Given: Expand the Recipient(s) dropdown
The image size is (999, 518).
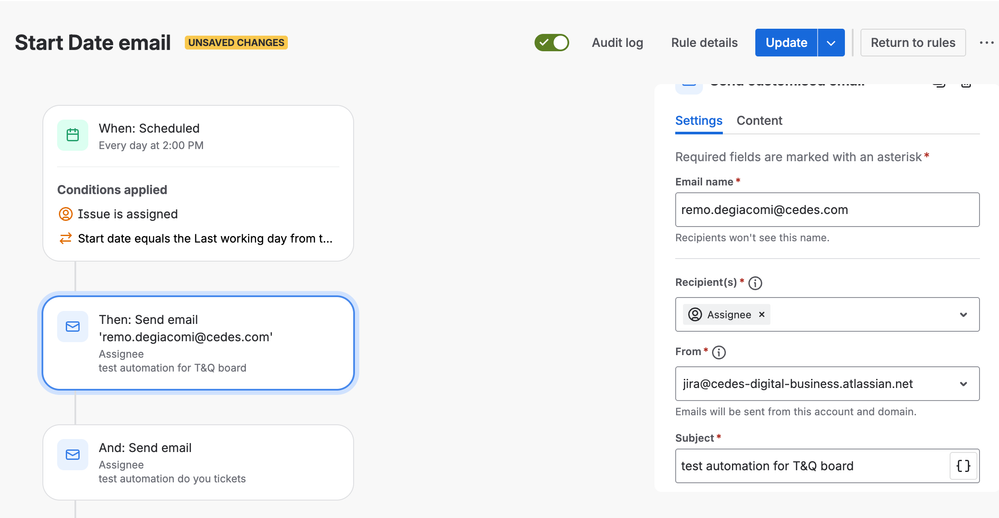Looking at the screenshot, I should pos(963,315).
